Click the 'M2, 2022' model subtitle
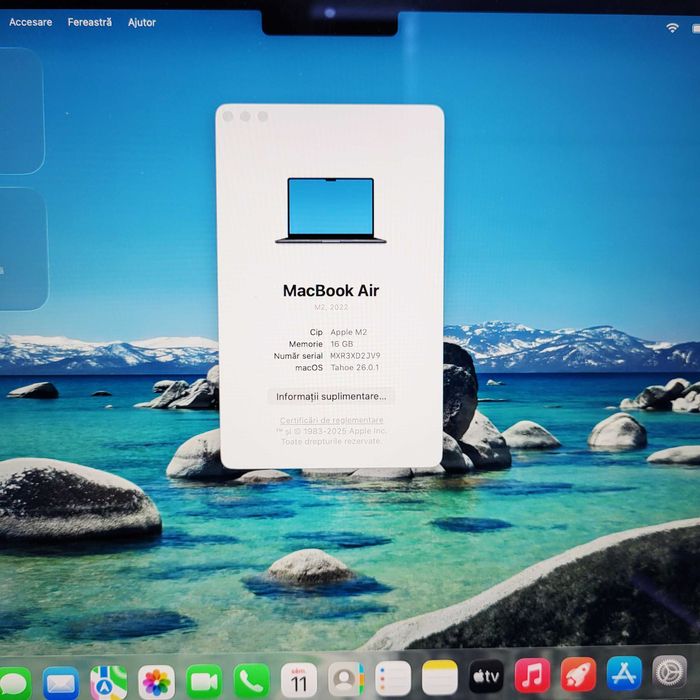Image resolution: width=700 pixels, height=700 pixels. point(331,307)
